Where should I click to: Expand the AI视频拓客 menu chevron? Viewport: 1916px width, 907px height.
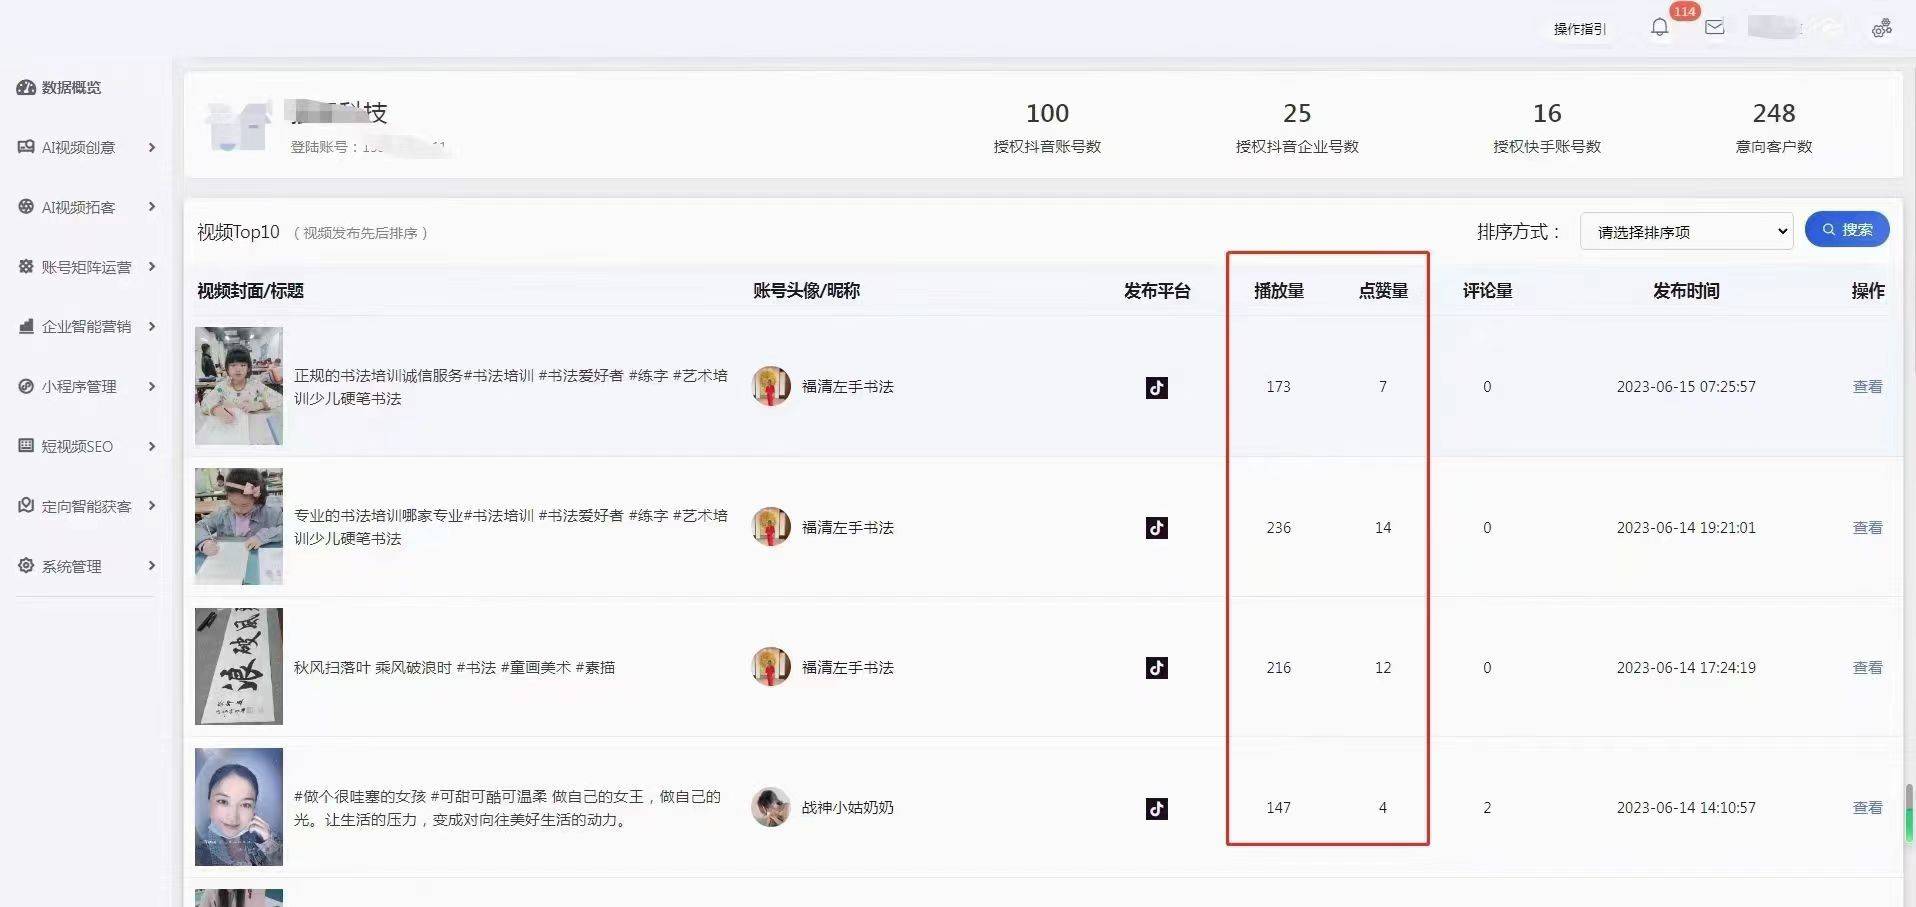[x=152, y=207]
